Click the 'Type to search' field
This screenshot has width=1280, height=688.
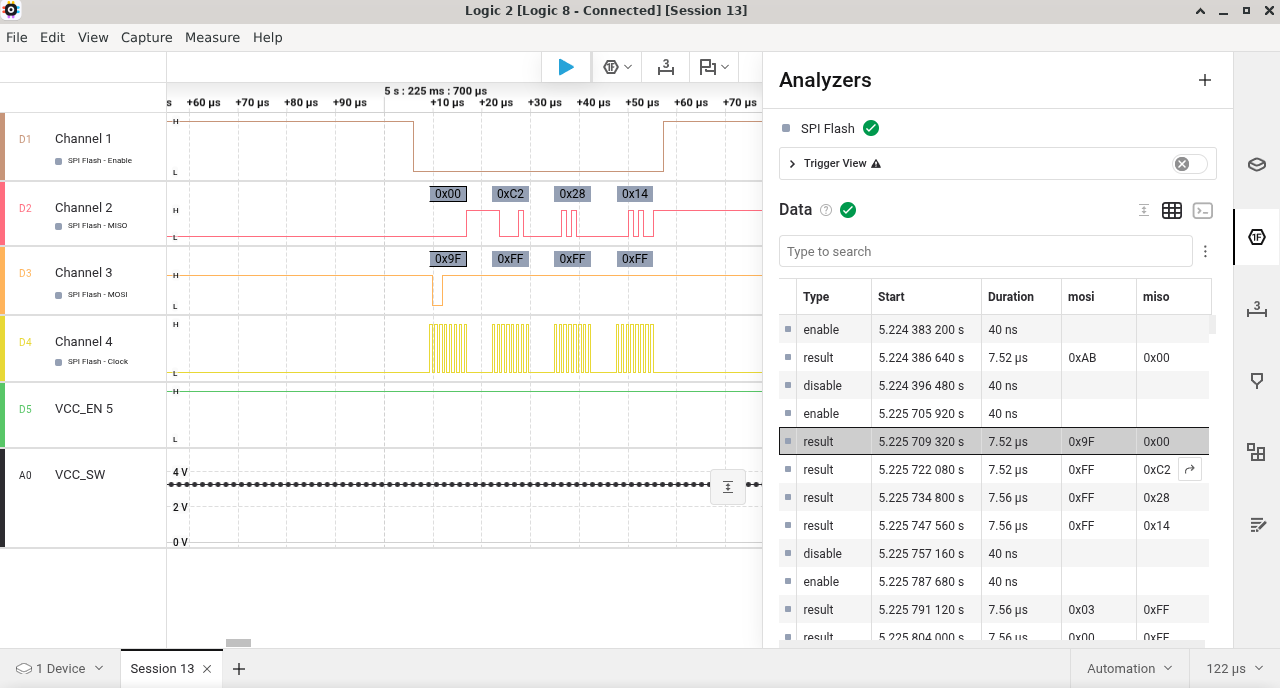[x=985, y=251]
